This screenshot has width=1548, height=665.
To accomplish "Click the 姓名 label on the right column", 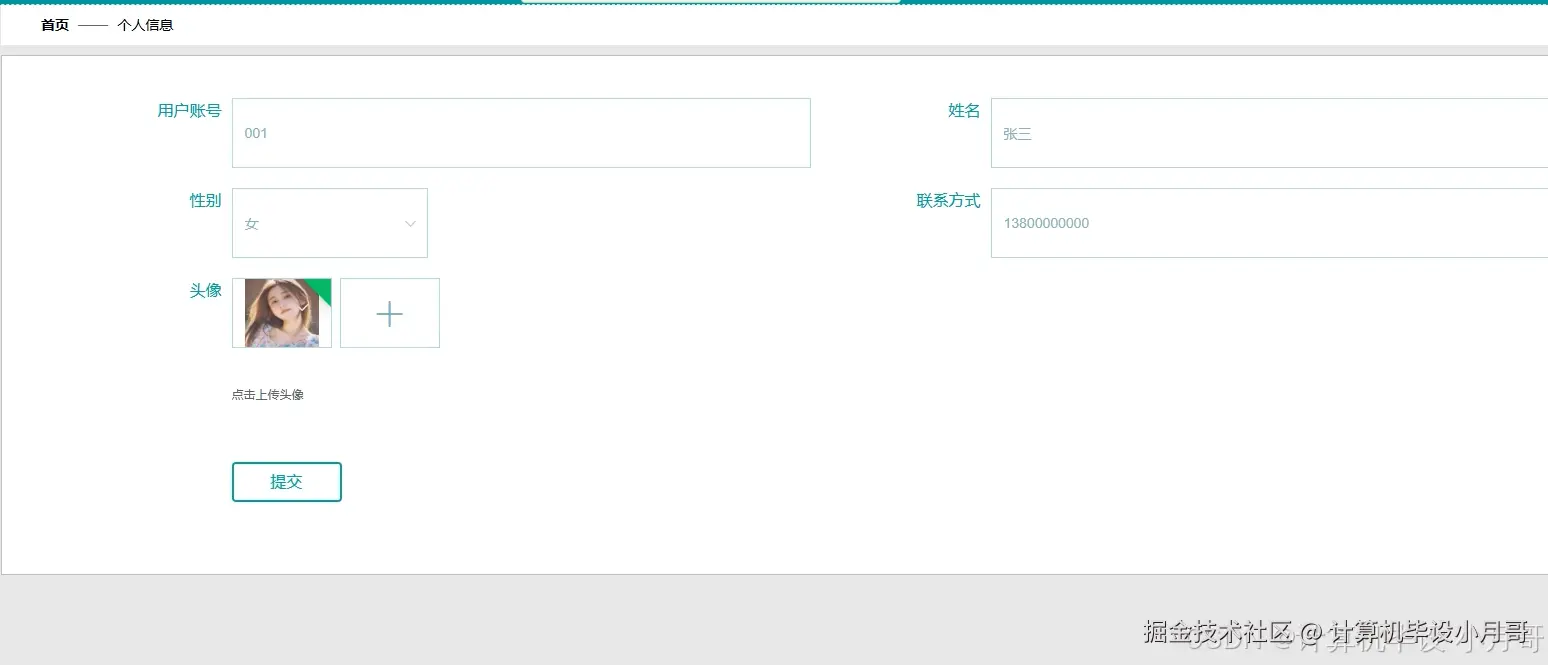I will click(963, 111).
